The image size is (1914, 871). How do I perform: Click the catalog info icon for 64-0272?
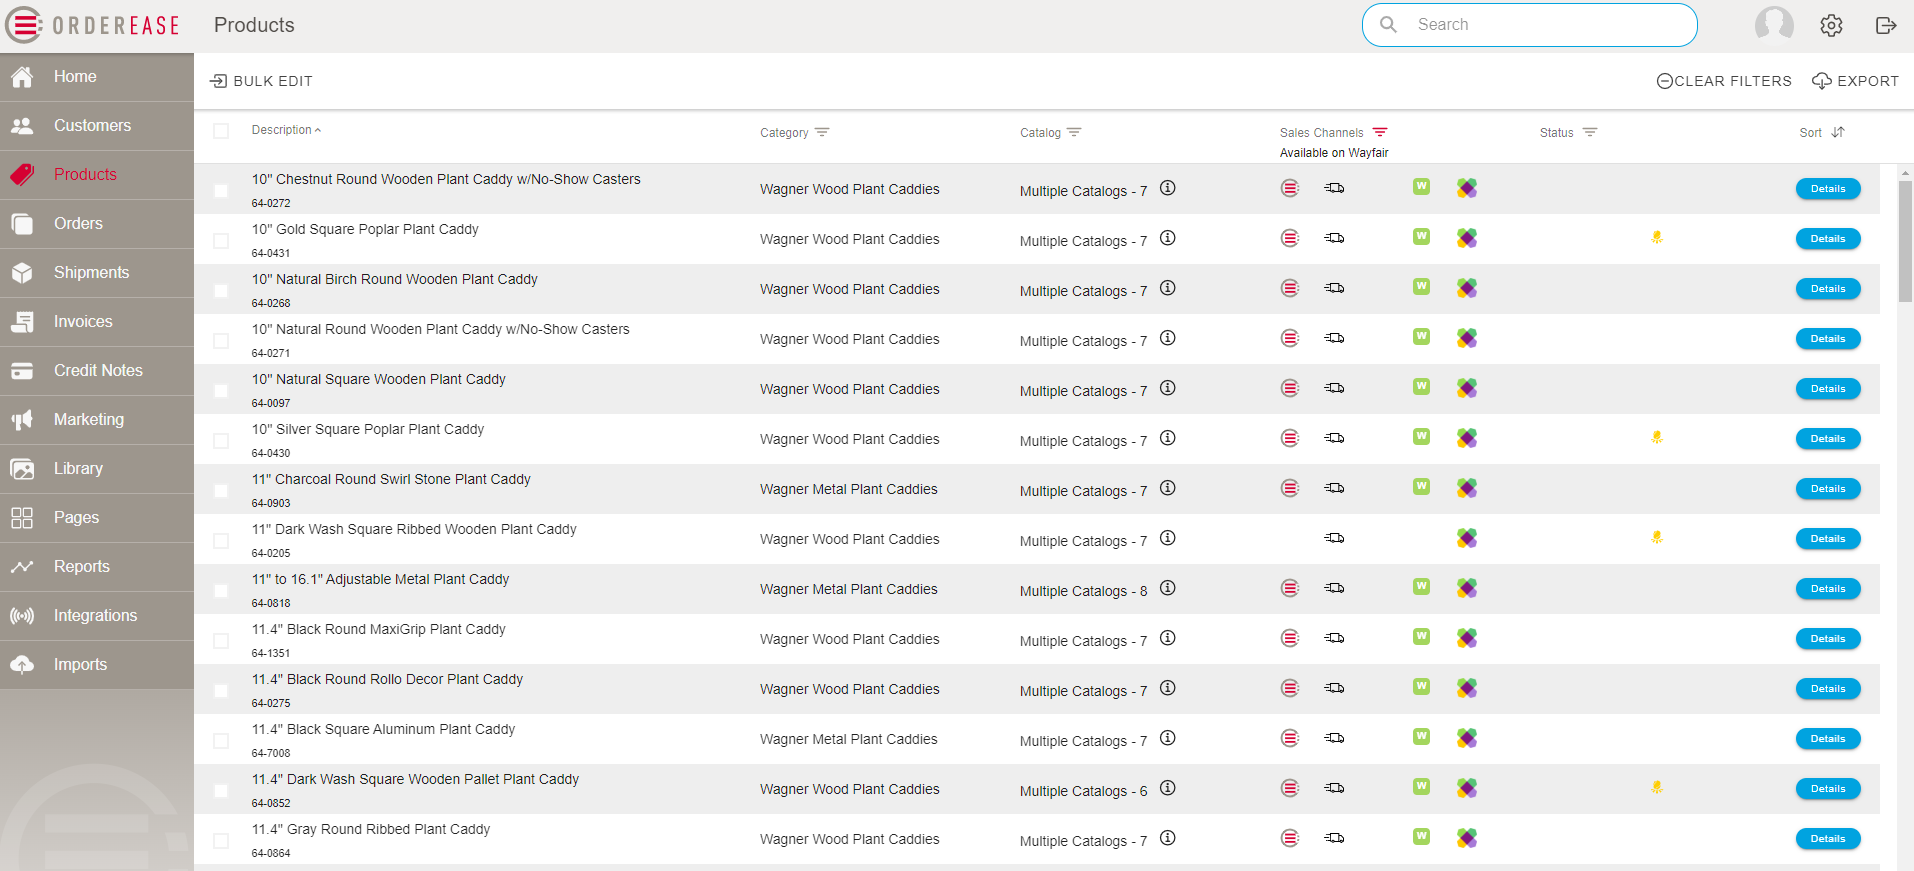coord(1167,188)
